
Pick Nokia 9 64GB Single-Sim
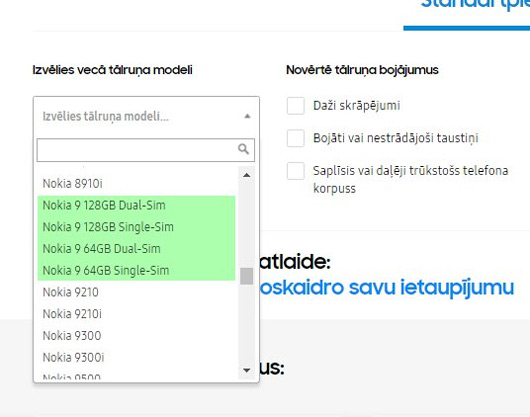(x=136, y=270)
